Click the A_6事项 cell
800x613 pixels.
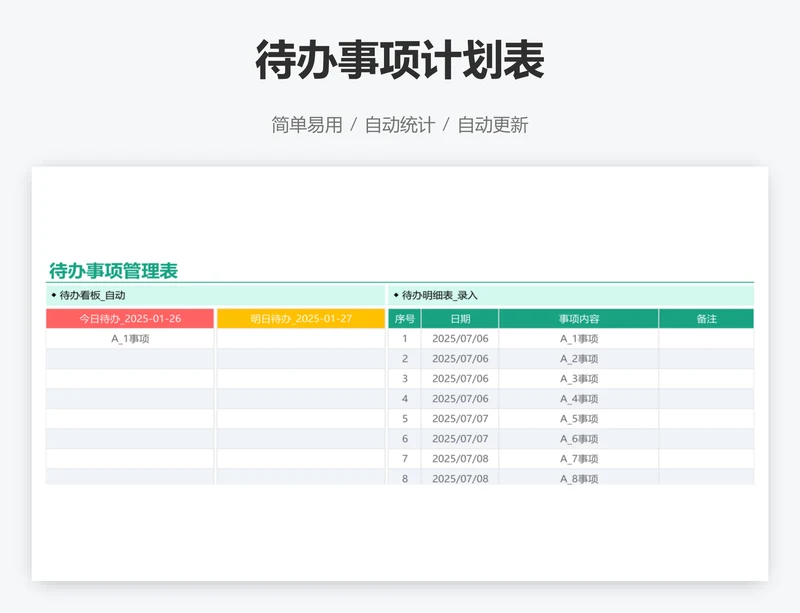coord(579,438)
